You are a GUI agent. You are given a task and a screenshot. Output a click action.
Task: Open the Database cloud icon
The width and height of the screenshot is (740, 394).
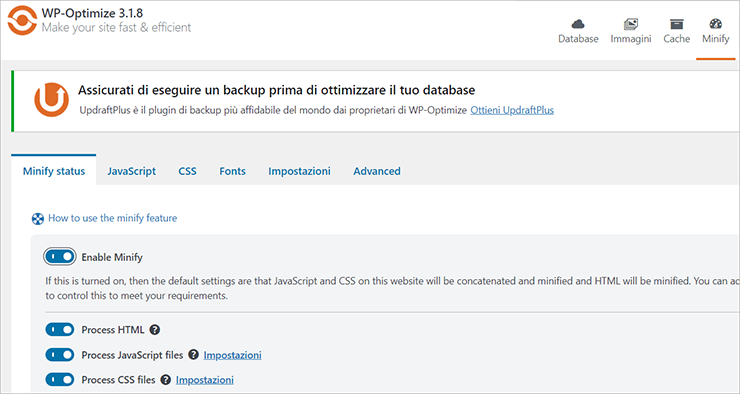pyautogui.click(x=578, y=24)
